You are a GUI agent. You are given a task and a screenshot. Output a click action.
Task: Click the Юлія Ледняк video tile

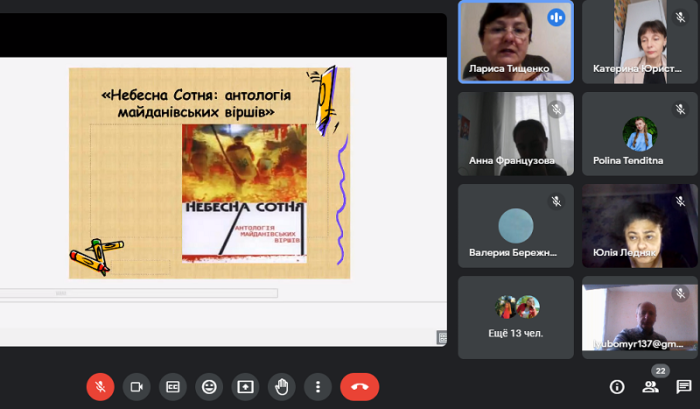click(640, 225)
